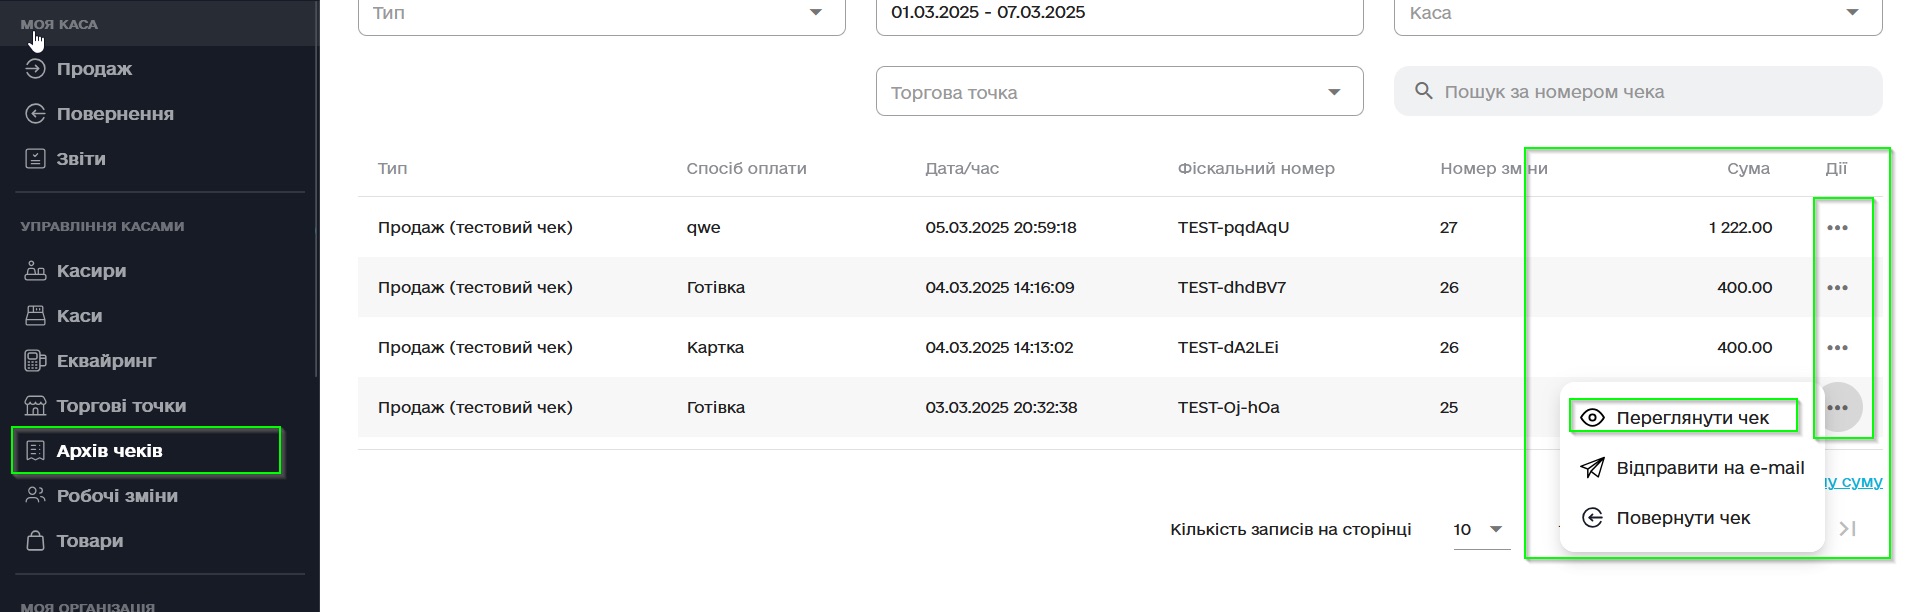Close actions menu for receipt TEST-Oj-hOa
This screenshot has height=612, width=1907.
[1837, 408]
